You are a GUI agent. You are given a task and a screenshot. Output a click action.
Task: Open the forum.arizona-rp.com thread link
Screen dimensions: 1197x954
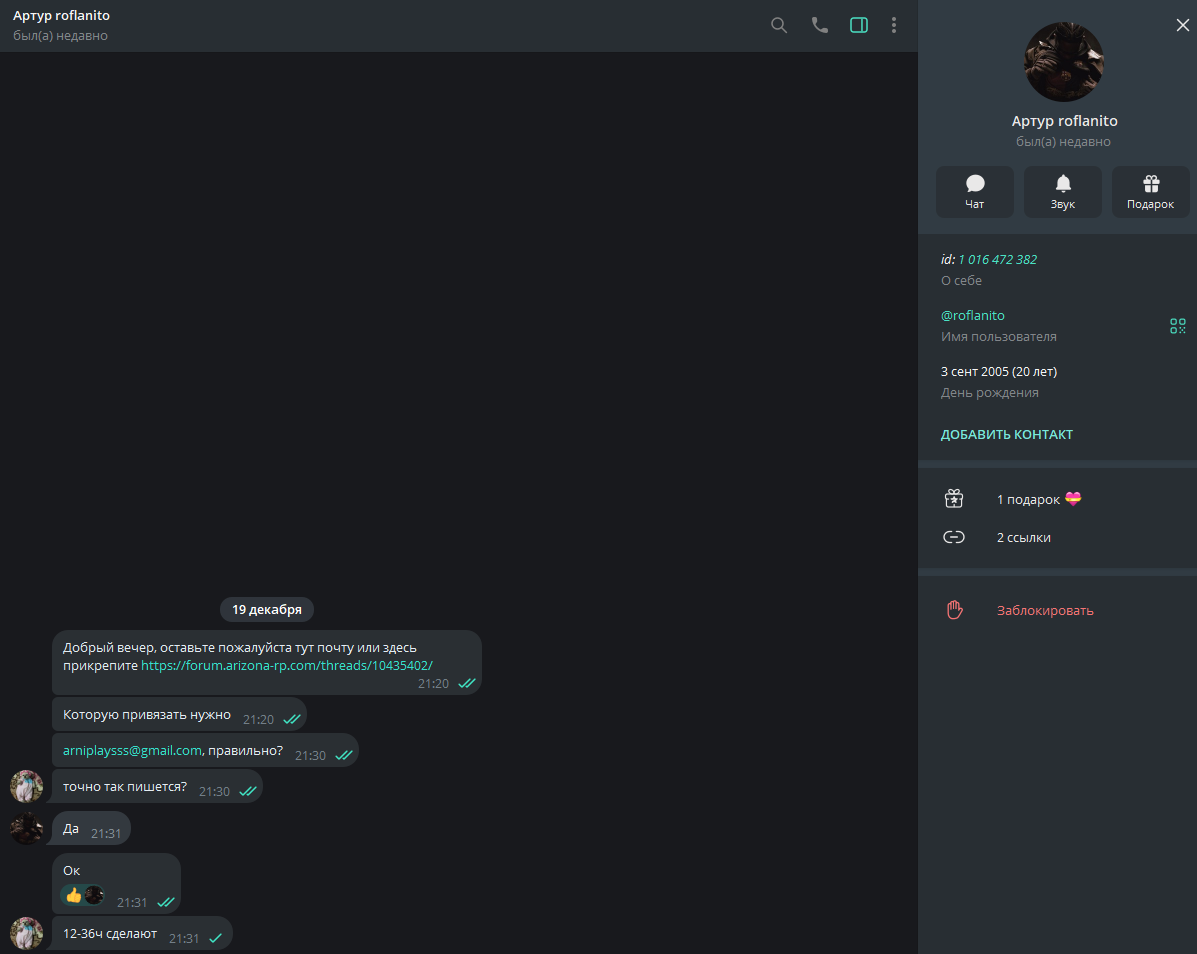286,666
